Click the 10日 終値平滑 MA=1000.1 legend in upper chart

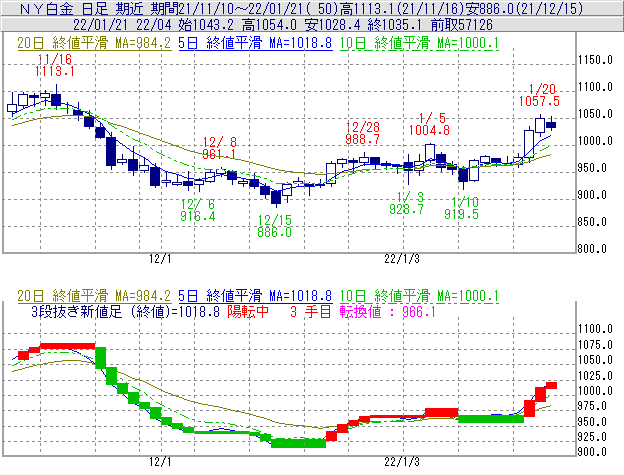(x=419, y=43)
